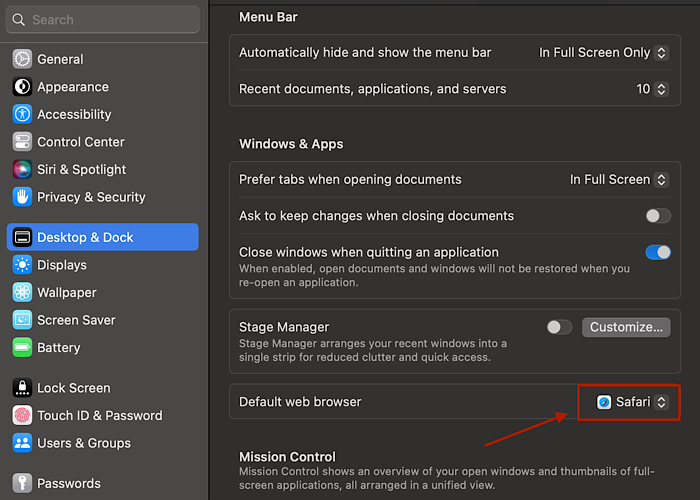Image resolution: width=700 pixels, height=500 pixels.
Task: Select Screen Saver in the sidebar
Action: (103, 320)
